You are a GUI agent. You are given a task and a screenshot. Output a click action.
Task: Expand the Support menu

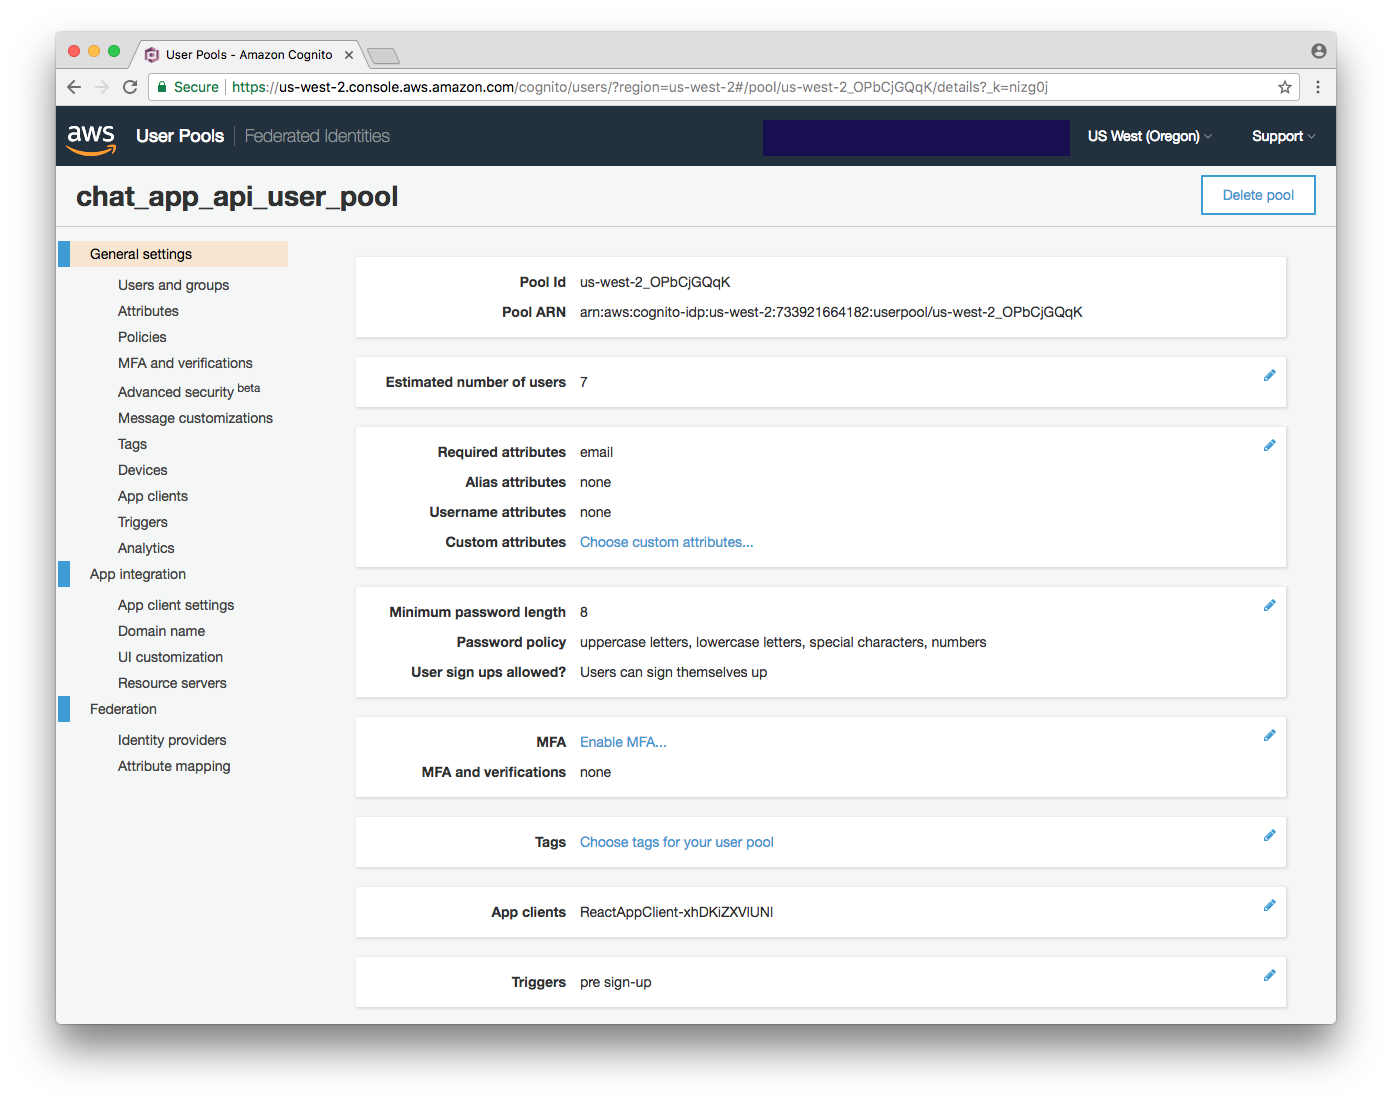pyautogui.click(x=1283, y=136)
